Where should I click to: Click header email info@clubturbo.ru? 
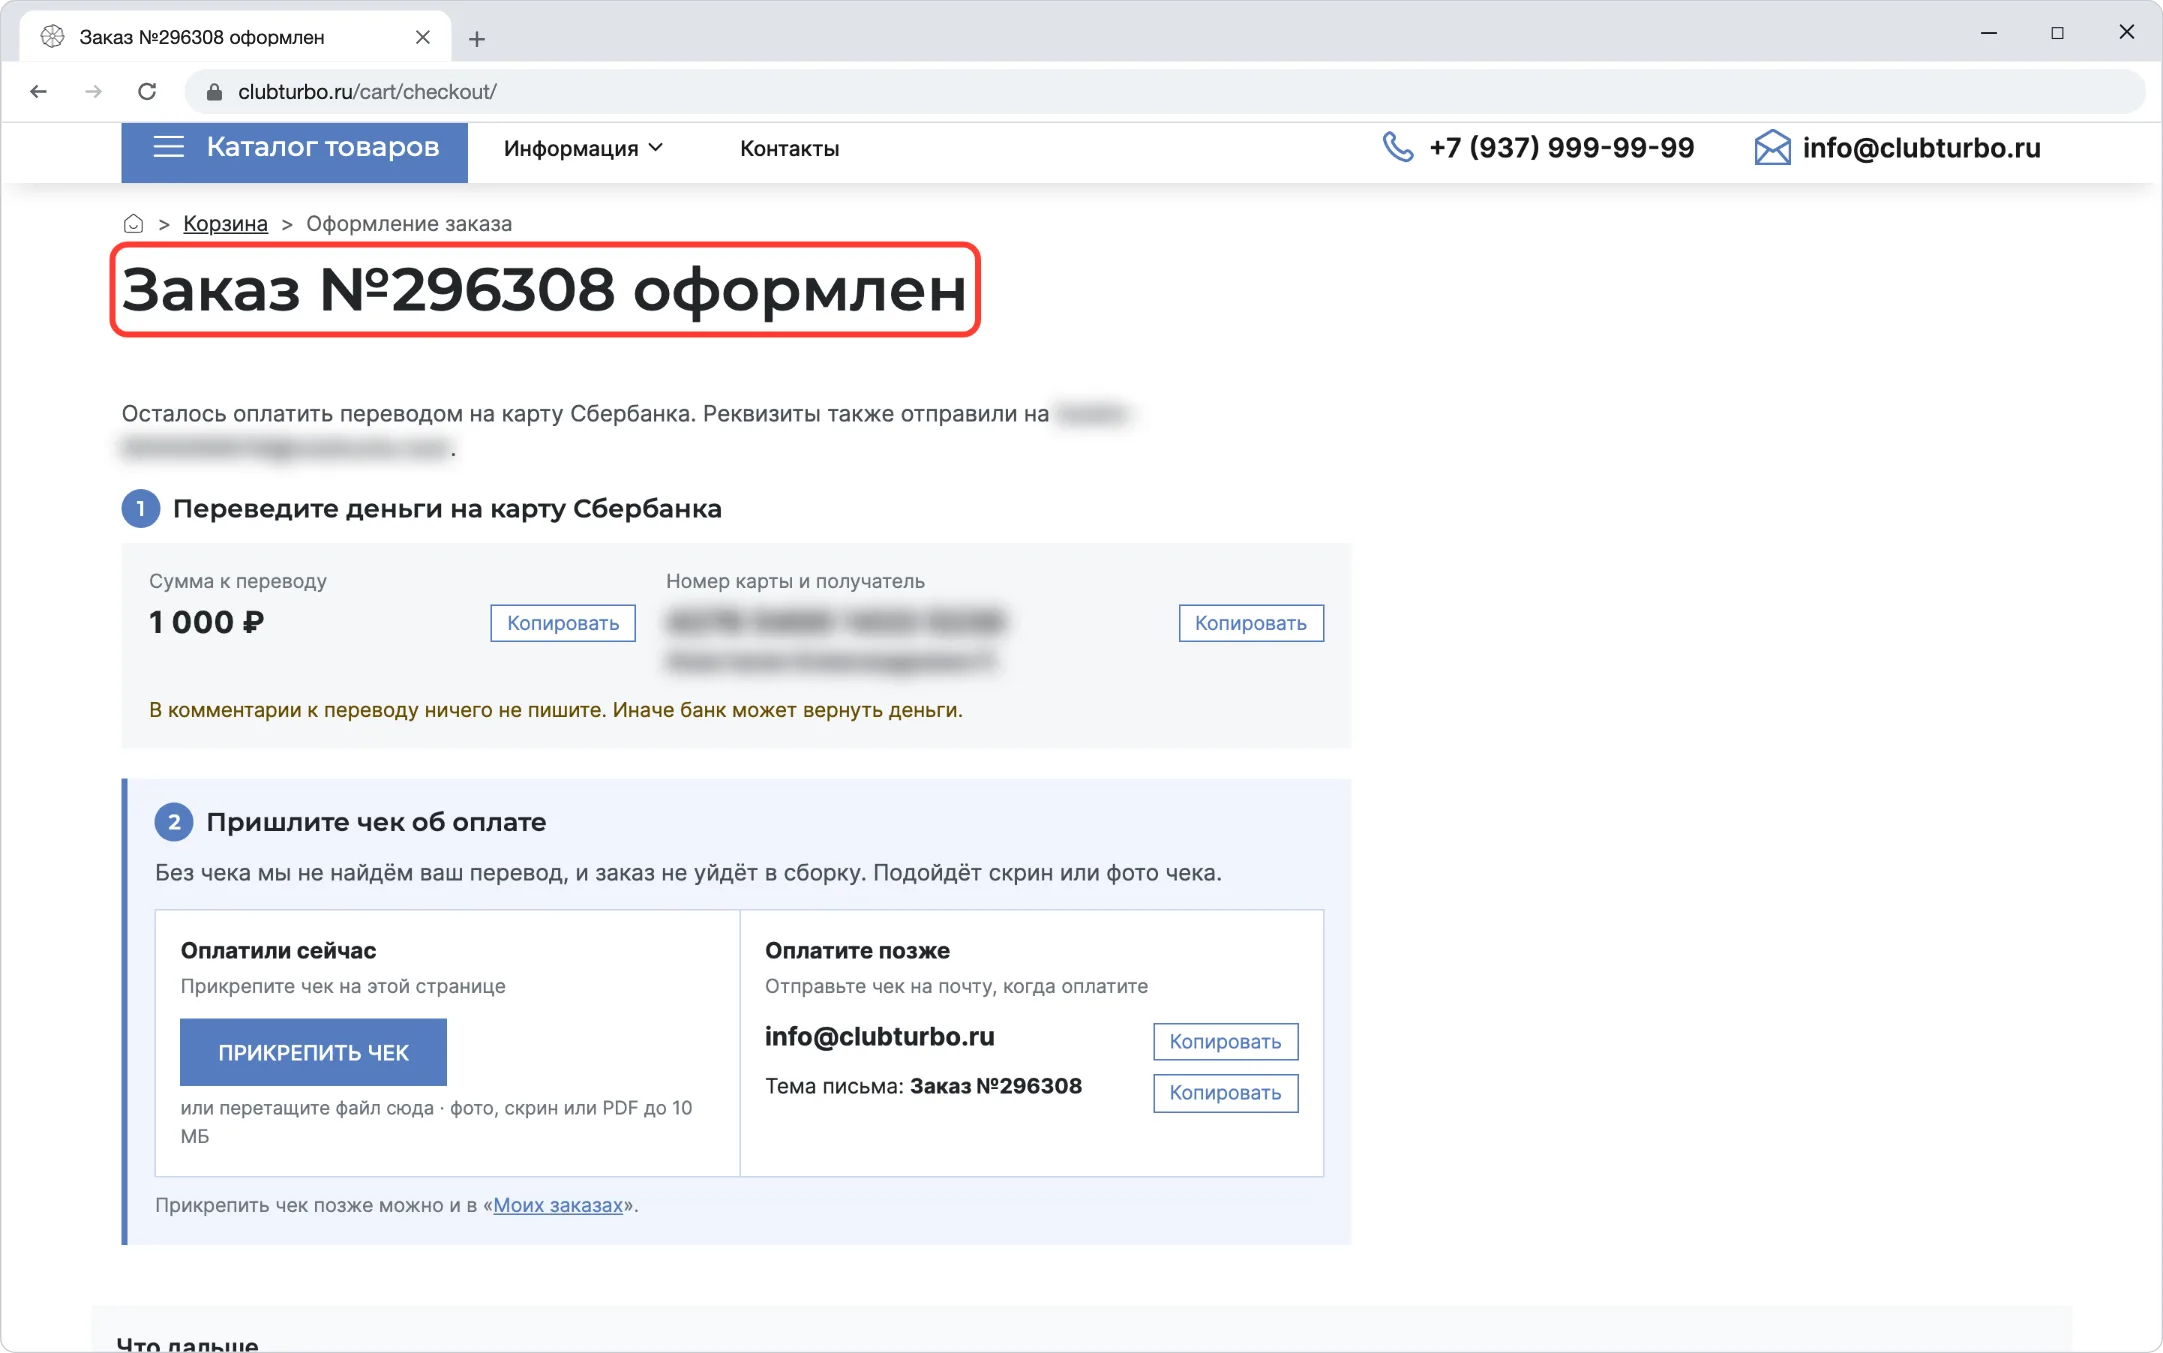click(x=1921, y=148)
